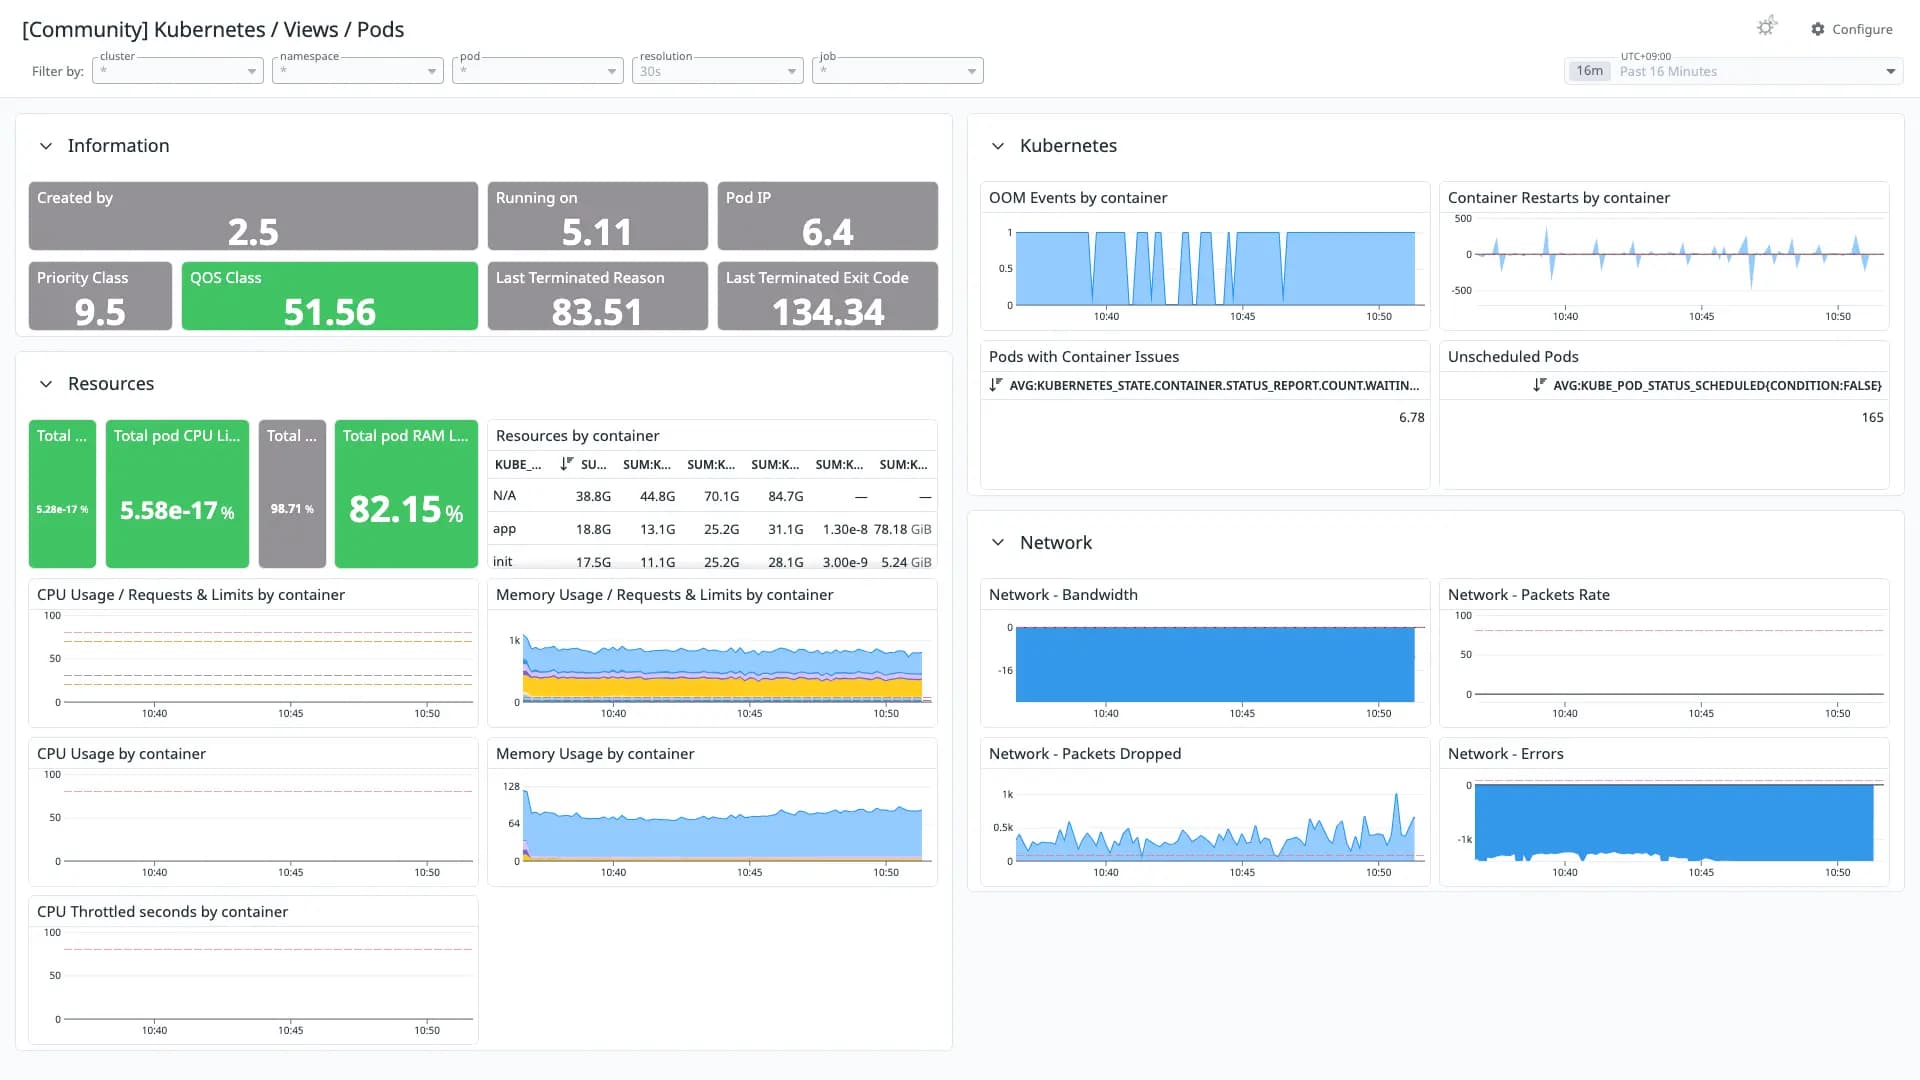
Task: Click the sort arrow in Resources by container header
Action: pos(567,464)
